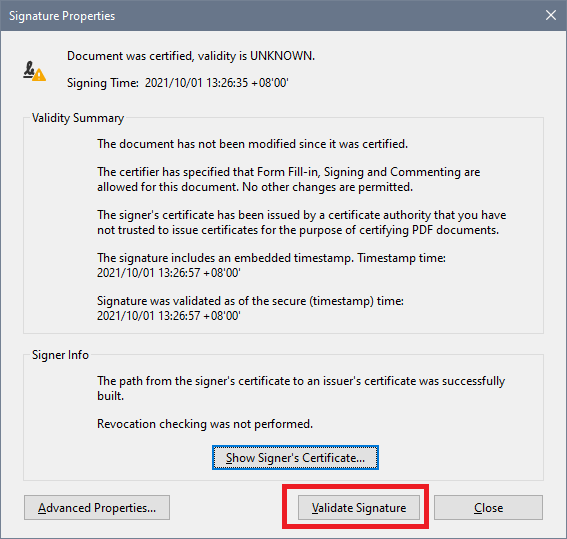Click the not trusted certificate authority paragraph

(302, 222)
